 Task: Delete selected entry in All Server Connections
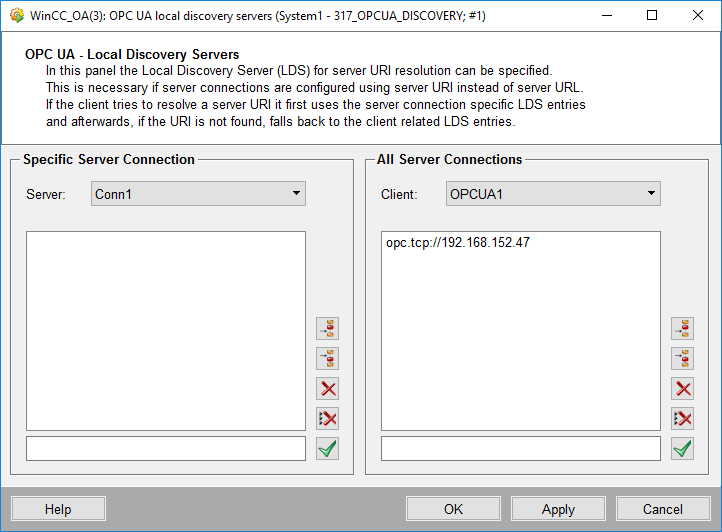click(x=682, y=389)
